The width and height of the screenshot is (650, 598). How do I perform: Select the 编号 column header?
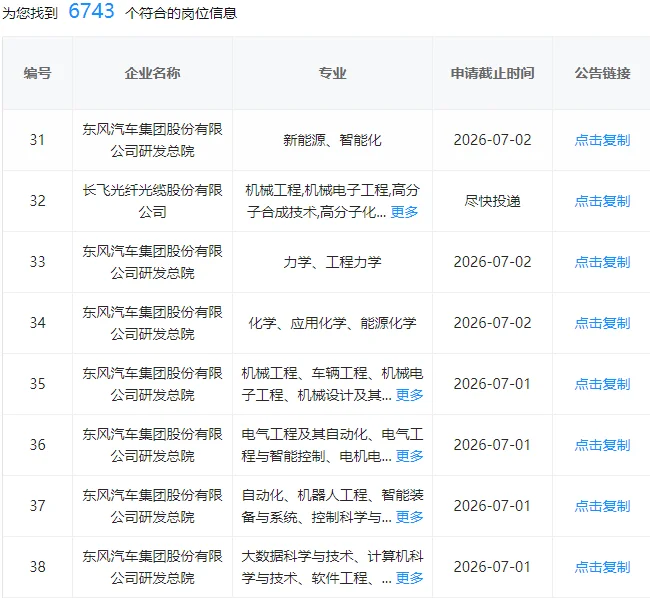(38, 73)
